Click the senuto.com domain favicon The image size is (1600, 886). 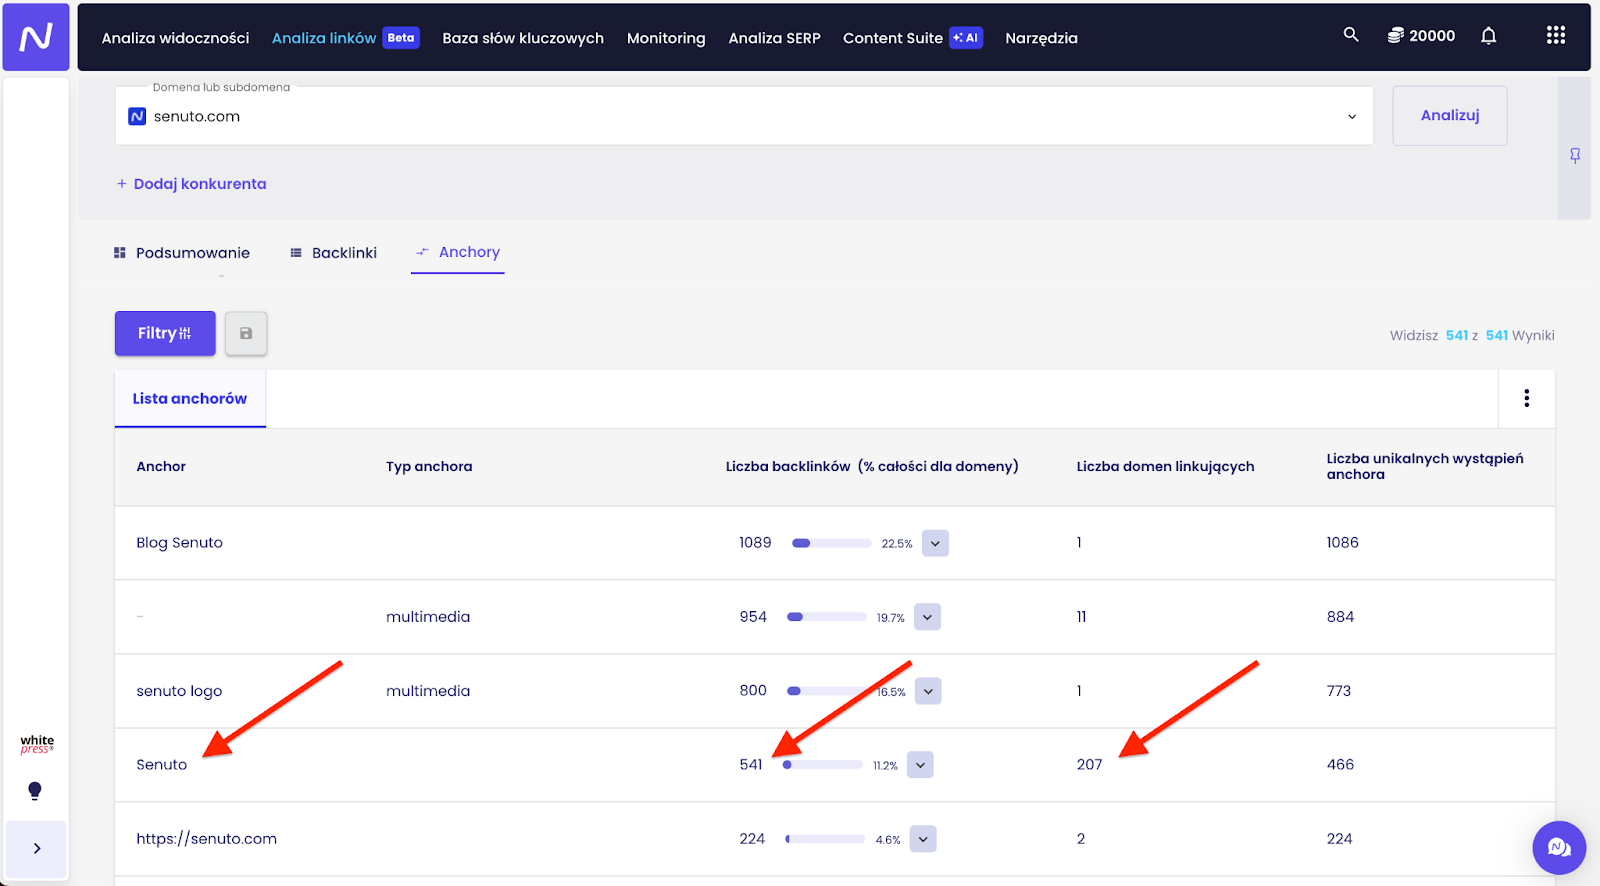137,116
